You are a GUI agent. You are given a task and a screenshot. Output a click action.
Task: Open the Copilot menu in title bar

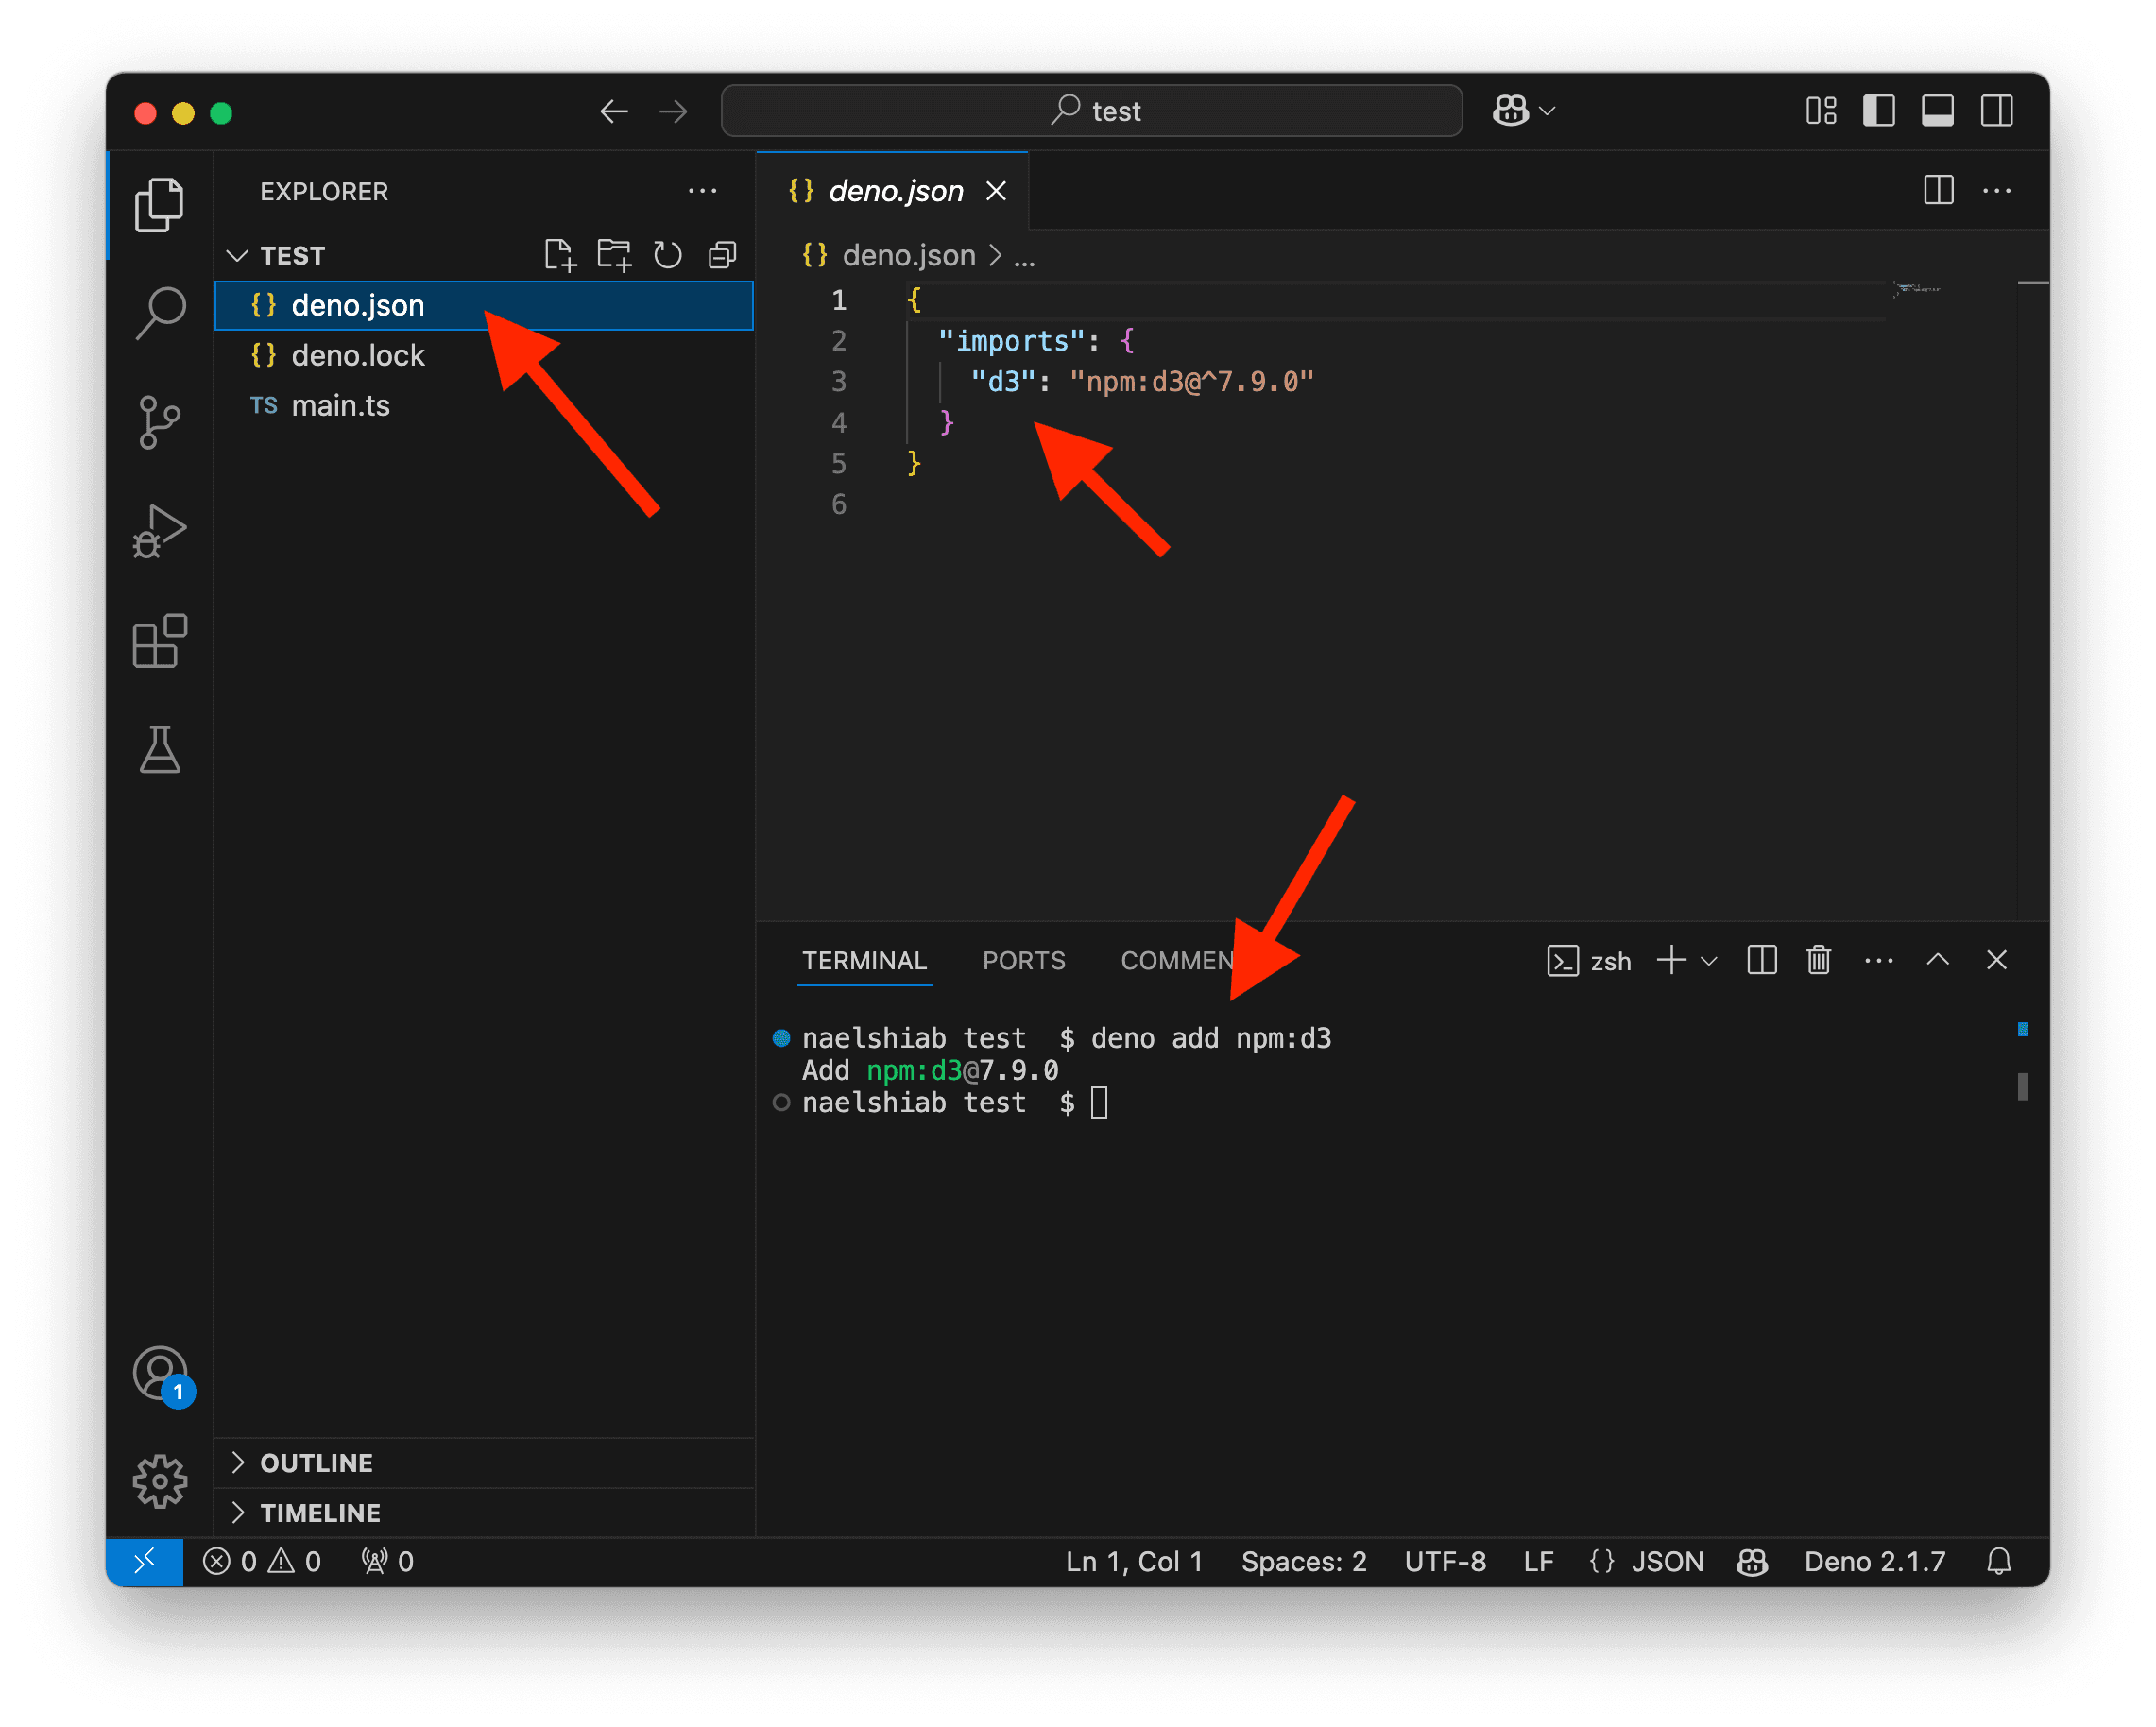click(1523, 111)
